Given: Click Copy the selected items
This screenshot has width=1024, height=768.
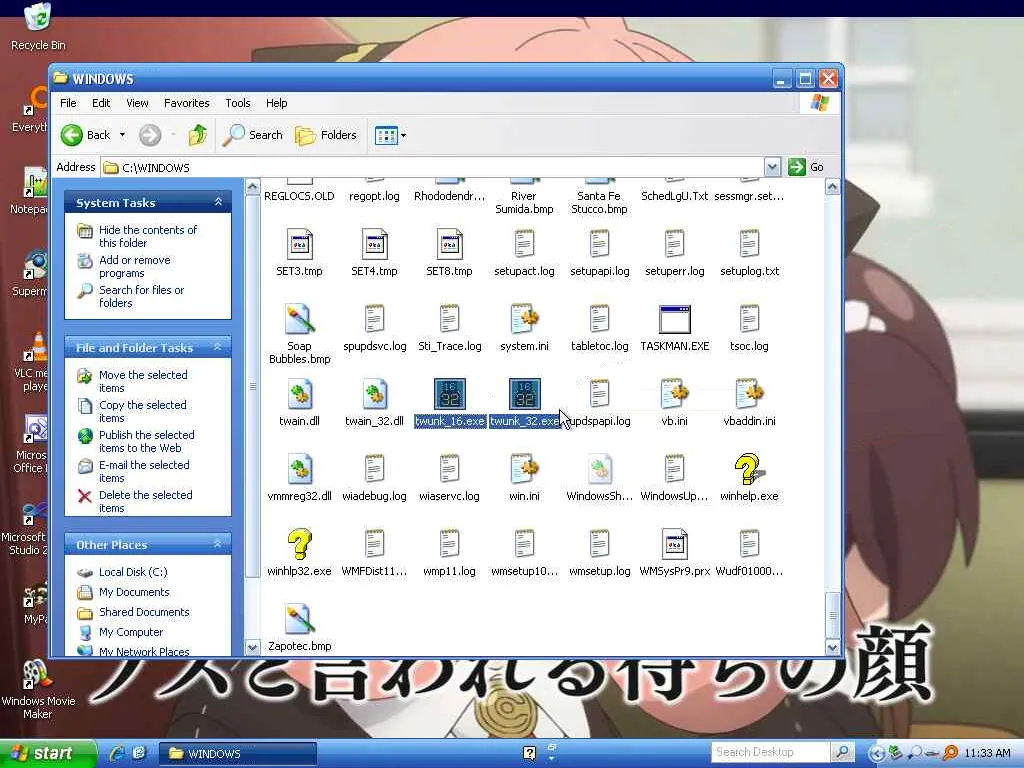Looking at the screenshot, I should click(x=142, y=411).
